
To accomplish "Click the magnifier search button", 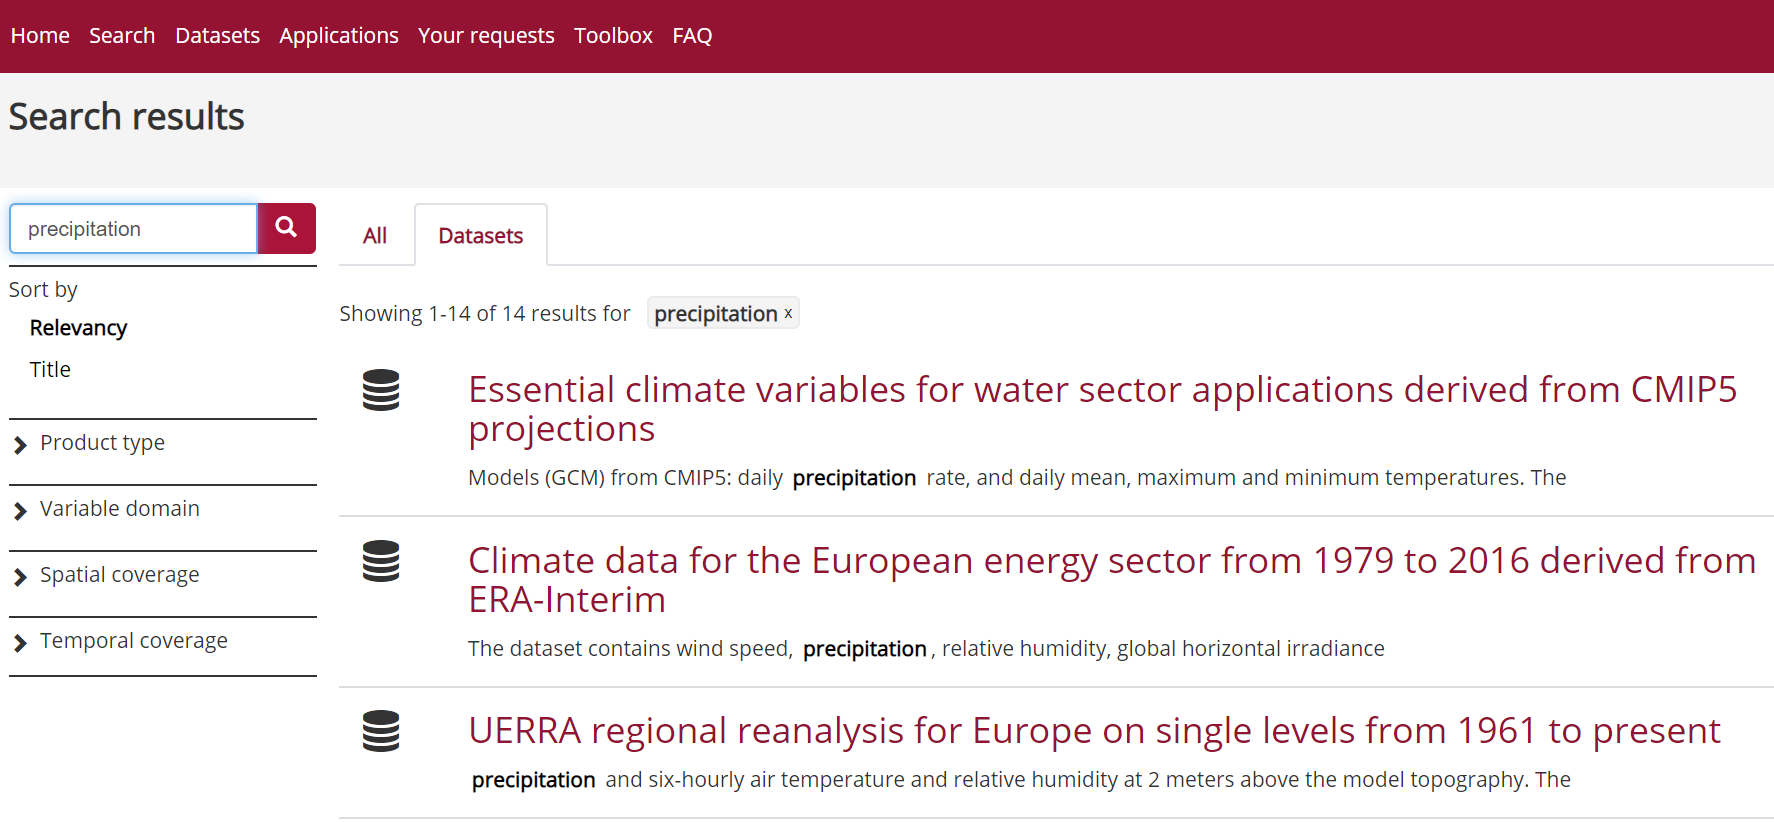I will (x=286, y=228).
